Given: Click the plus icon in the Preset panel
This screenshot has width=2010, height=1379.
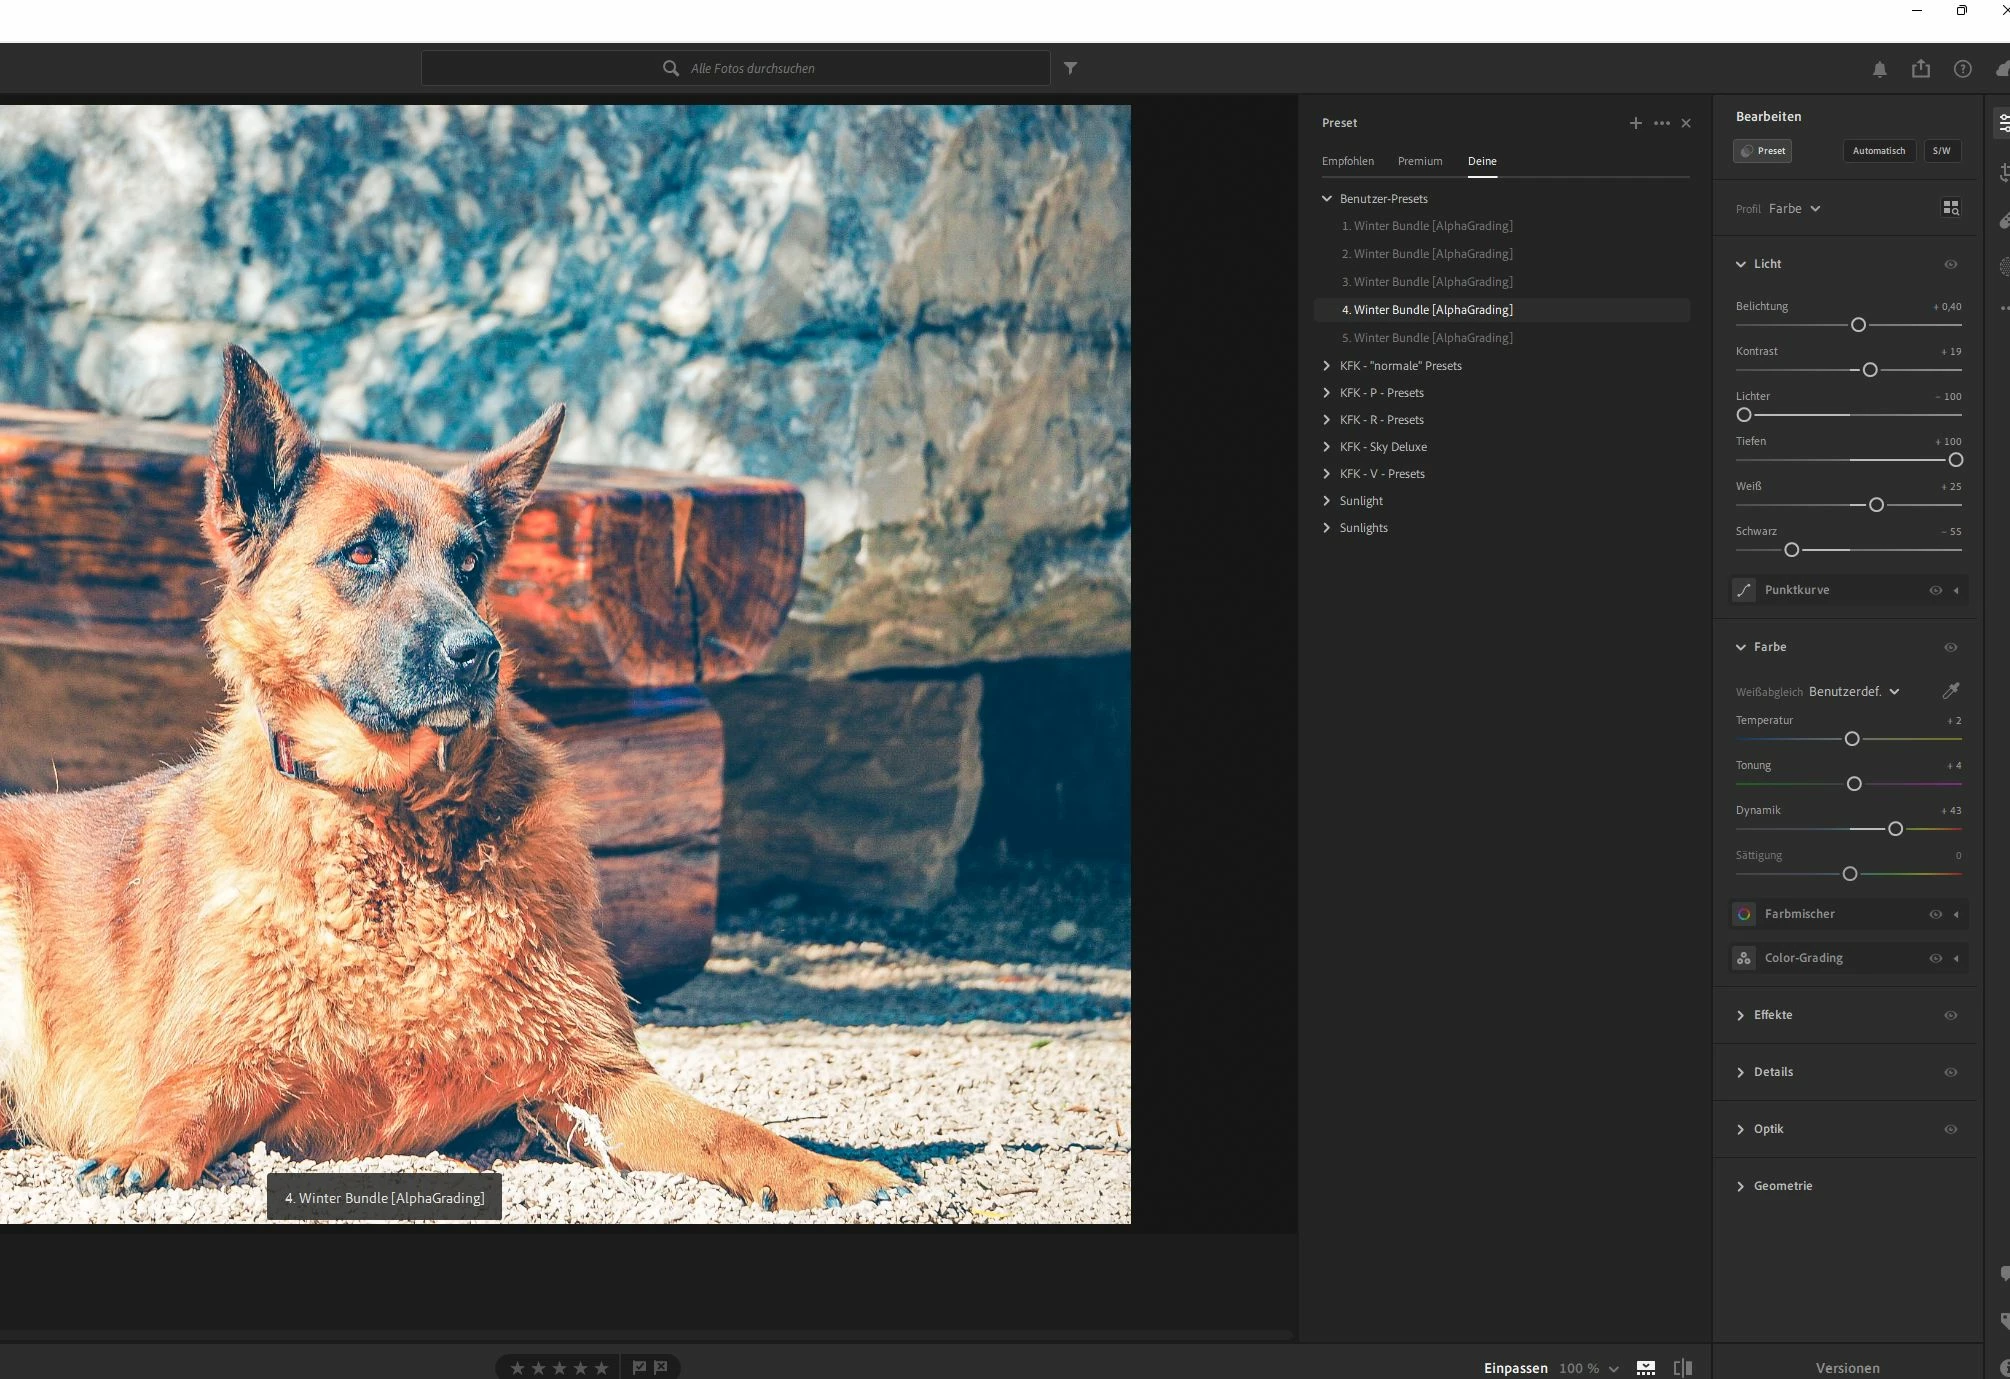Looking at the screenshot, I should (1635, 123).
